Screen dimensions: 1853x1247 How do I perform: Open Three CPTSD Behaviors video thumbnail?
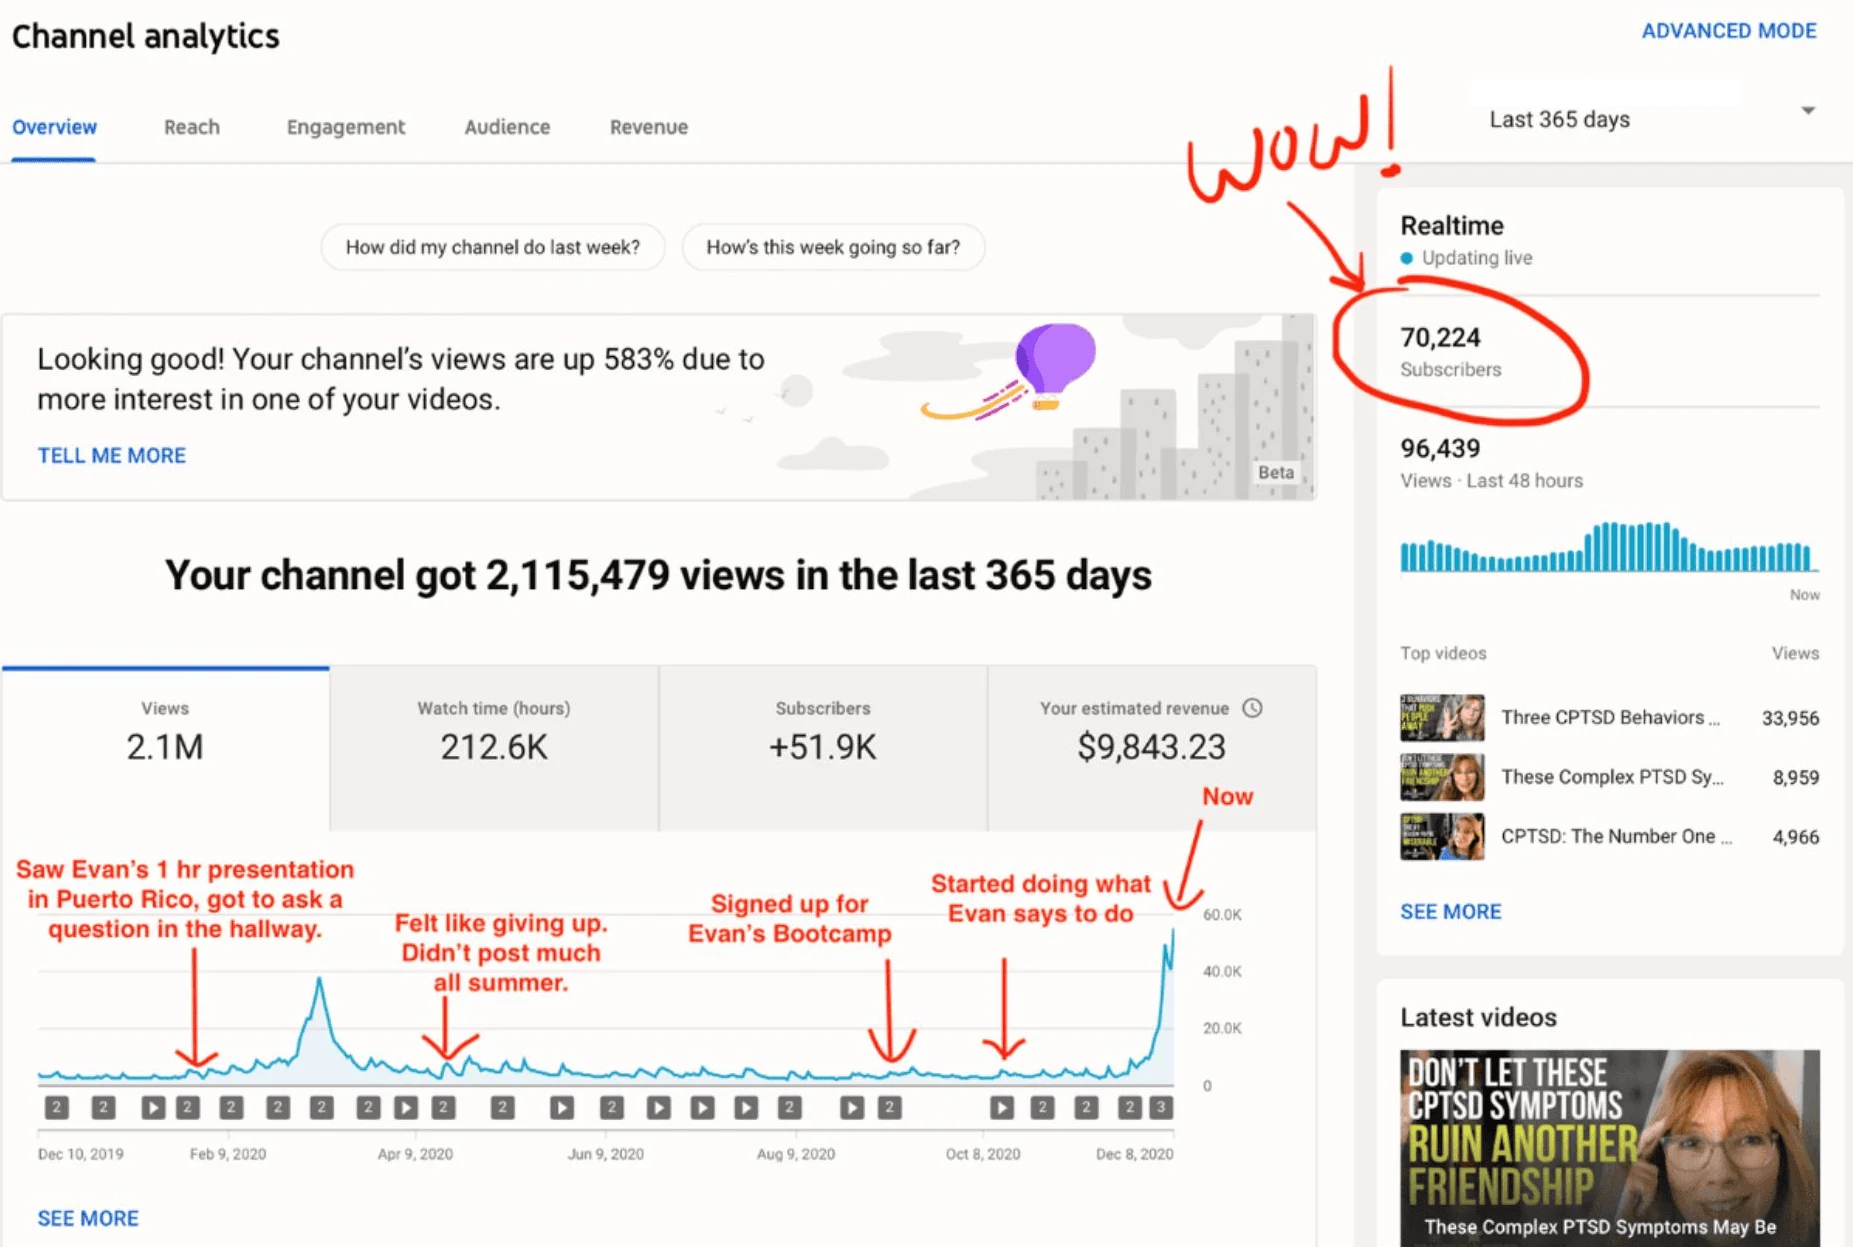(x=1442, y=718)
